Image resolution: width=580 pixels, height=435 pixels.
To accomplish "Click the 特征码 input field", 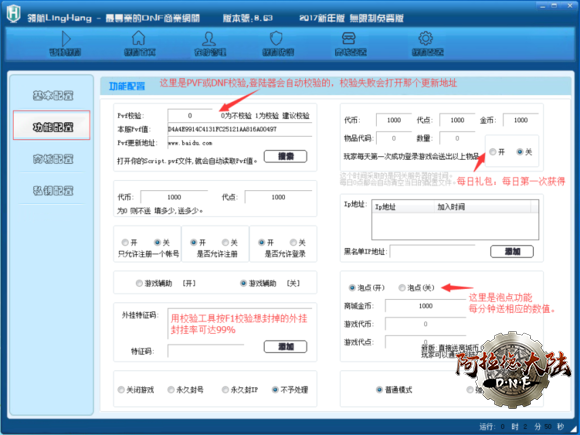I will [206, 351].
